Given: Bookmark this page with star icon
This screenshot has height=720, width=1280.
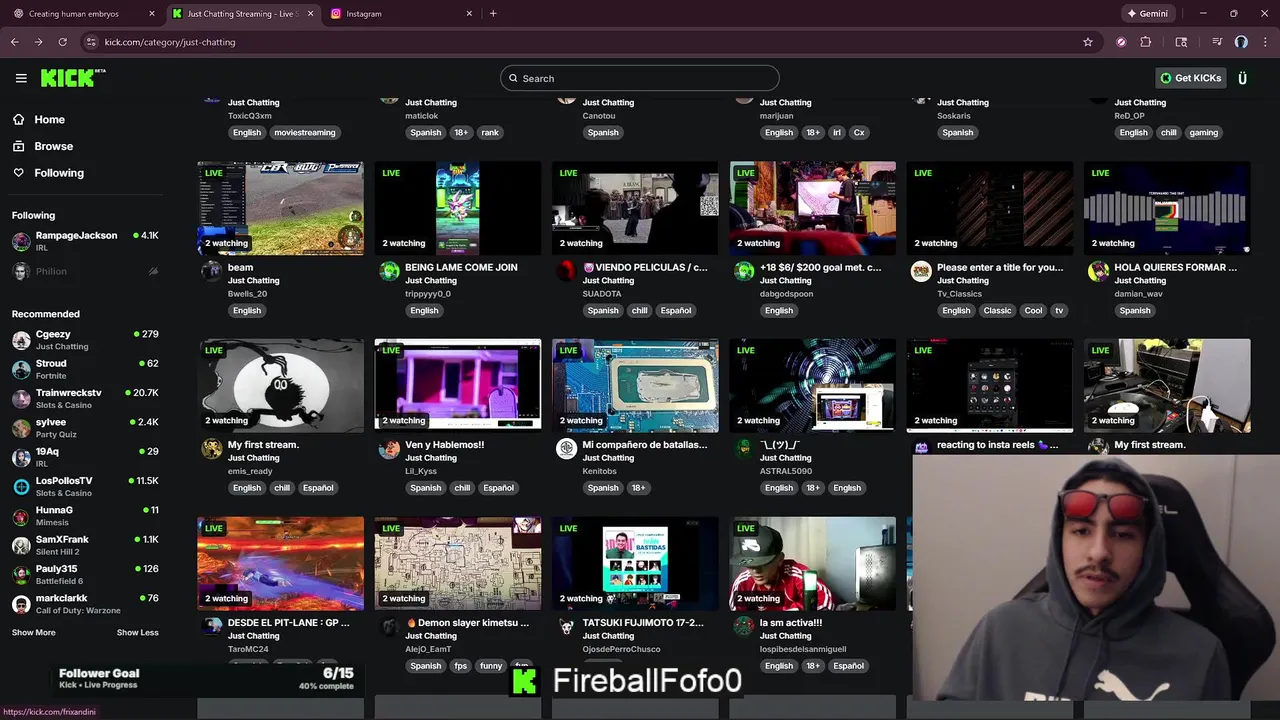Looking at the screenshot, I should pyautogui.click(x=1088, y=42).
